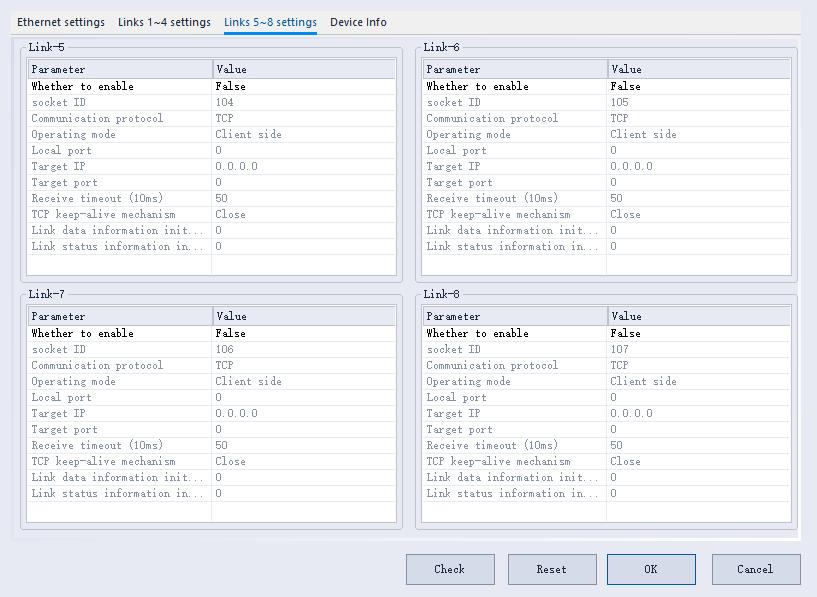
Task: Click Link-7 TCP keep-alive mechanism Close value
Action: pos(303,461)
